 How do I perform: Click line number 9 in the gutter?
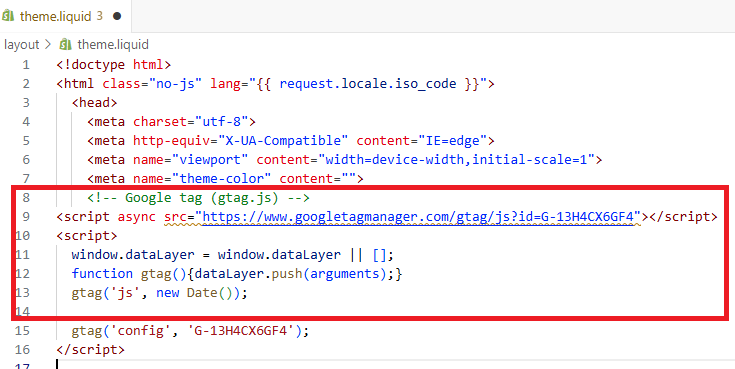[x=26, y=216]
